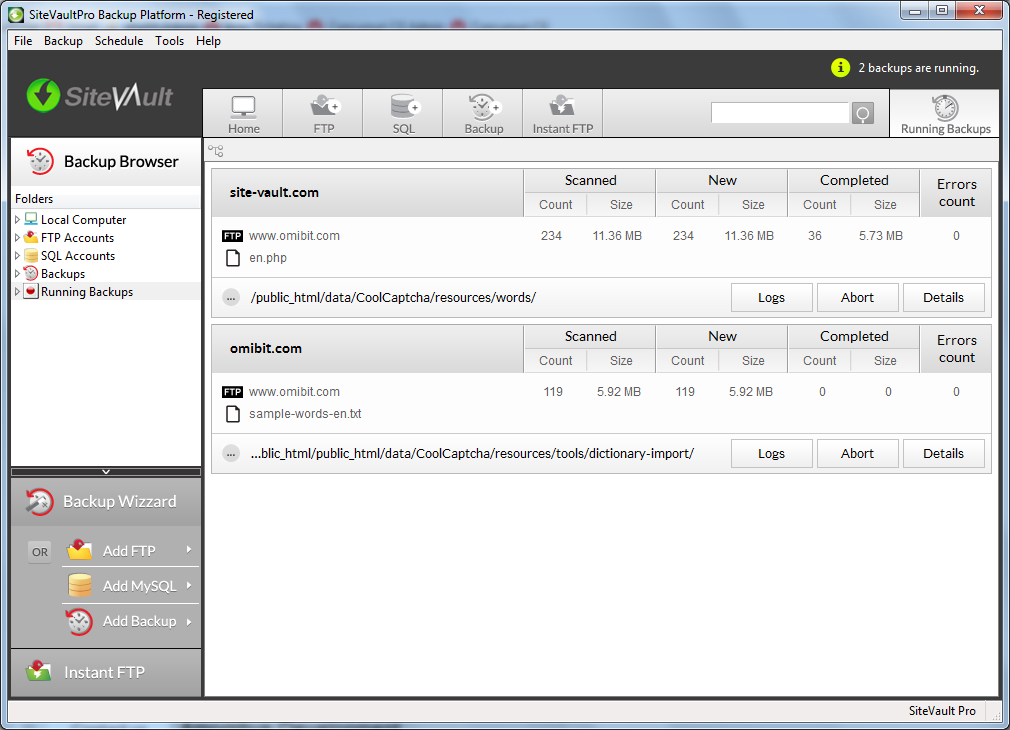The width and height of the screenshot is (1010, 730).
Task: Collapse the folders panel using the divider arrow
Action: click(x=106, y=471)
